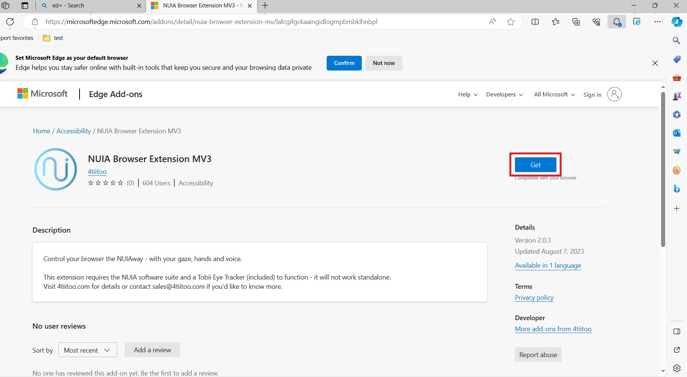Click the Microsoft logo
This screenshot has width=687, height=377.
coord(42,94)
